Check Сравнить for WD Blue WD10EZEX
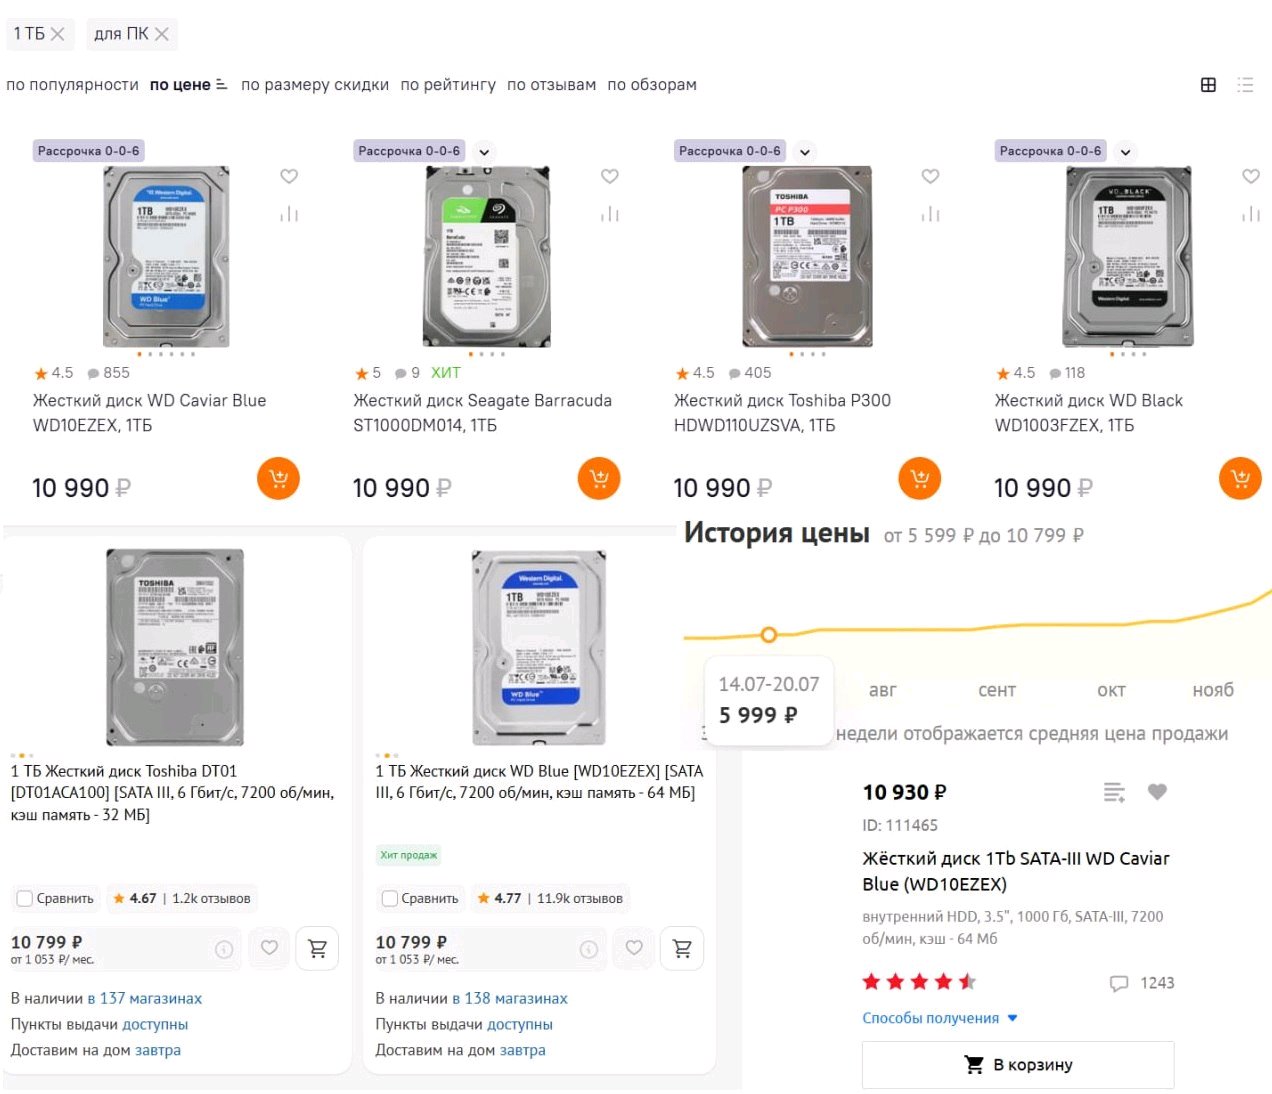The image size is (1272, 1094). pos(390,898)
